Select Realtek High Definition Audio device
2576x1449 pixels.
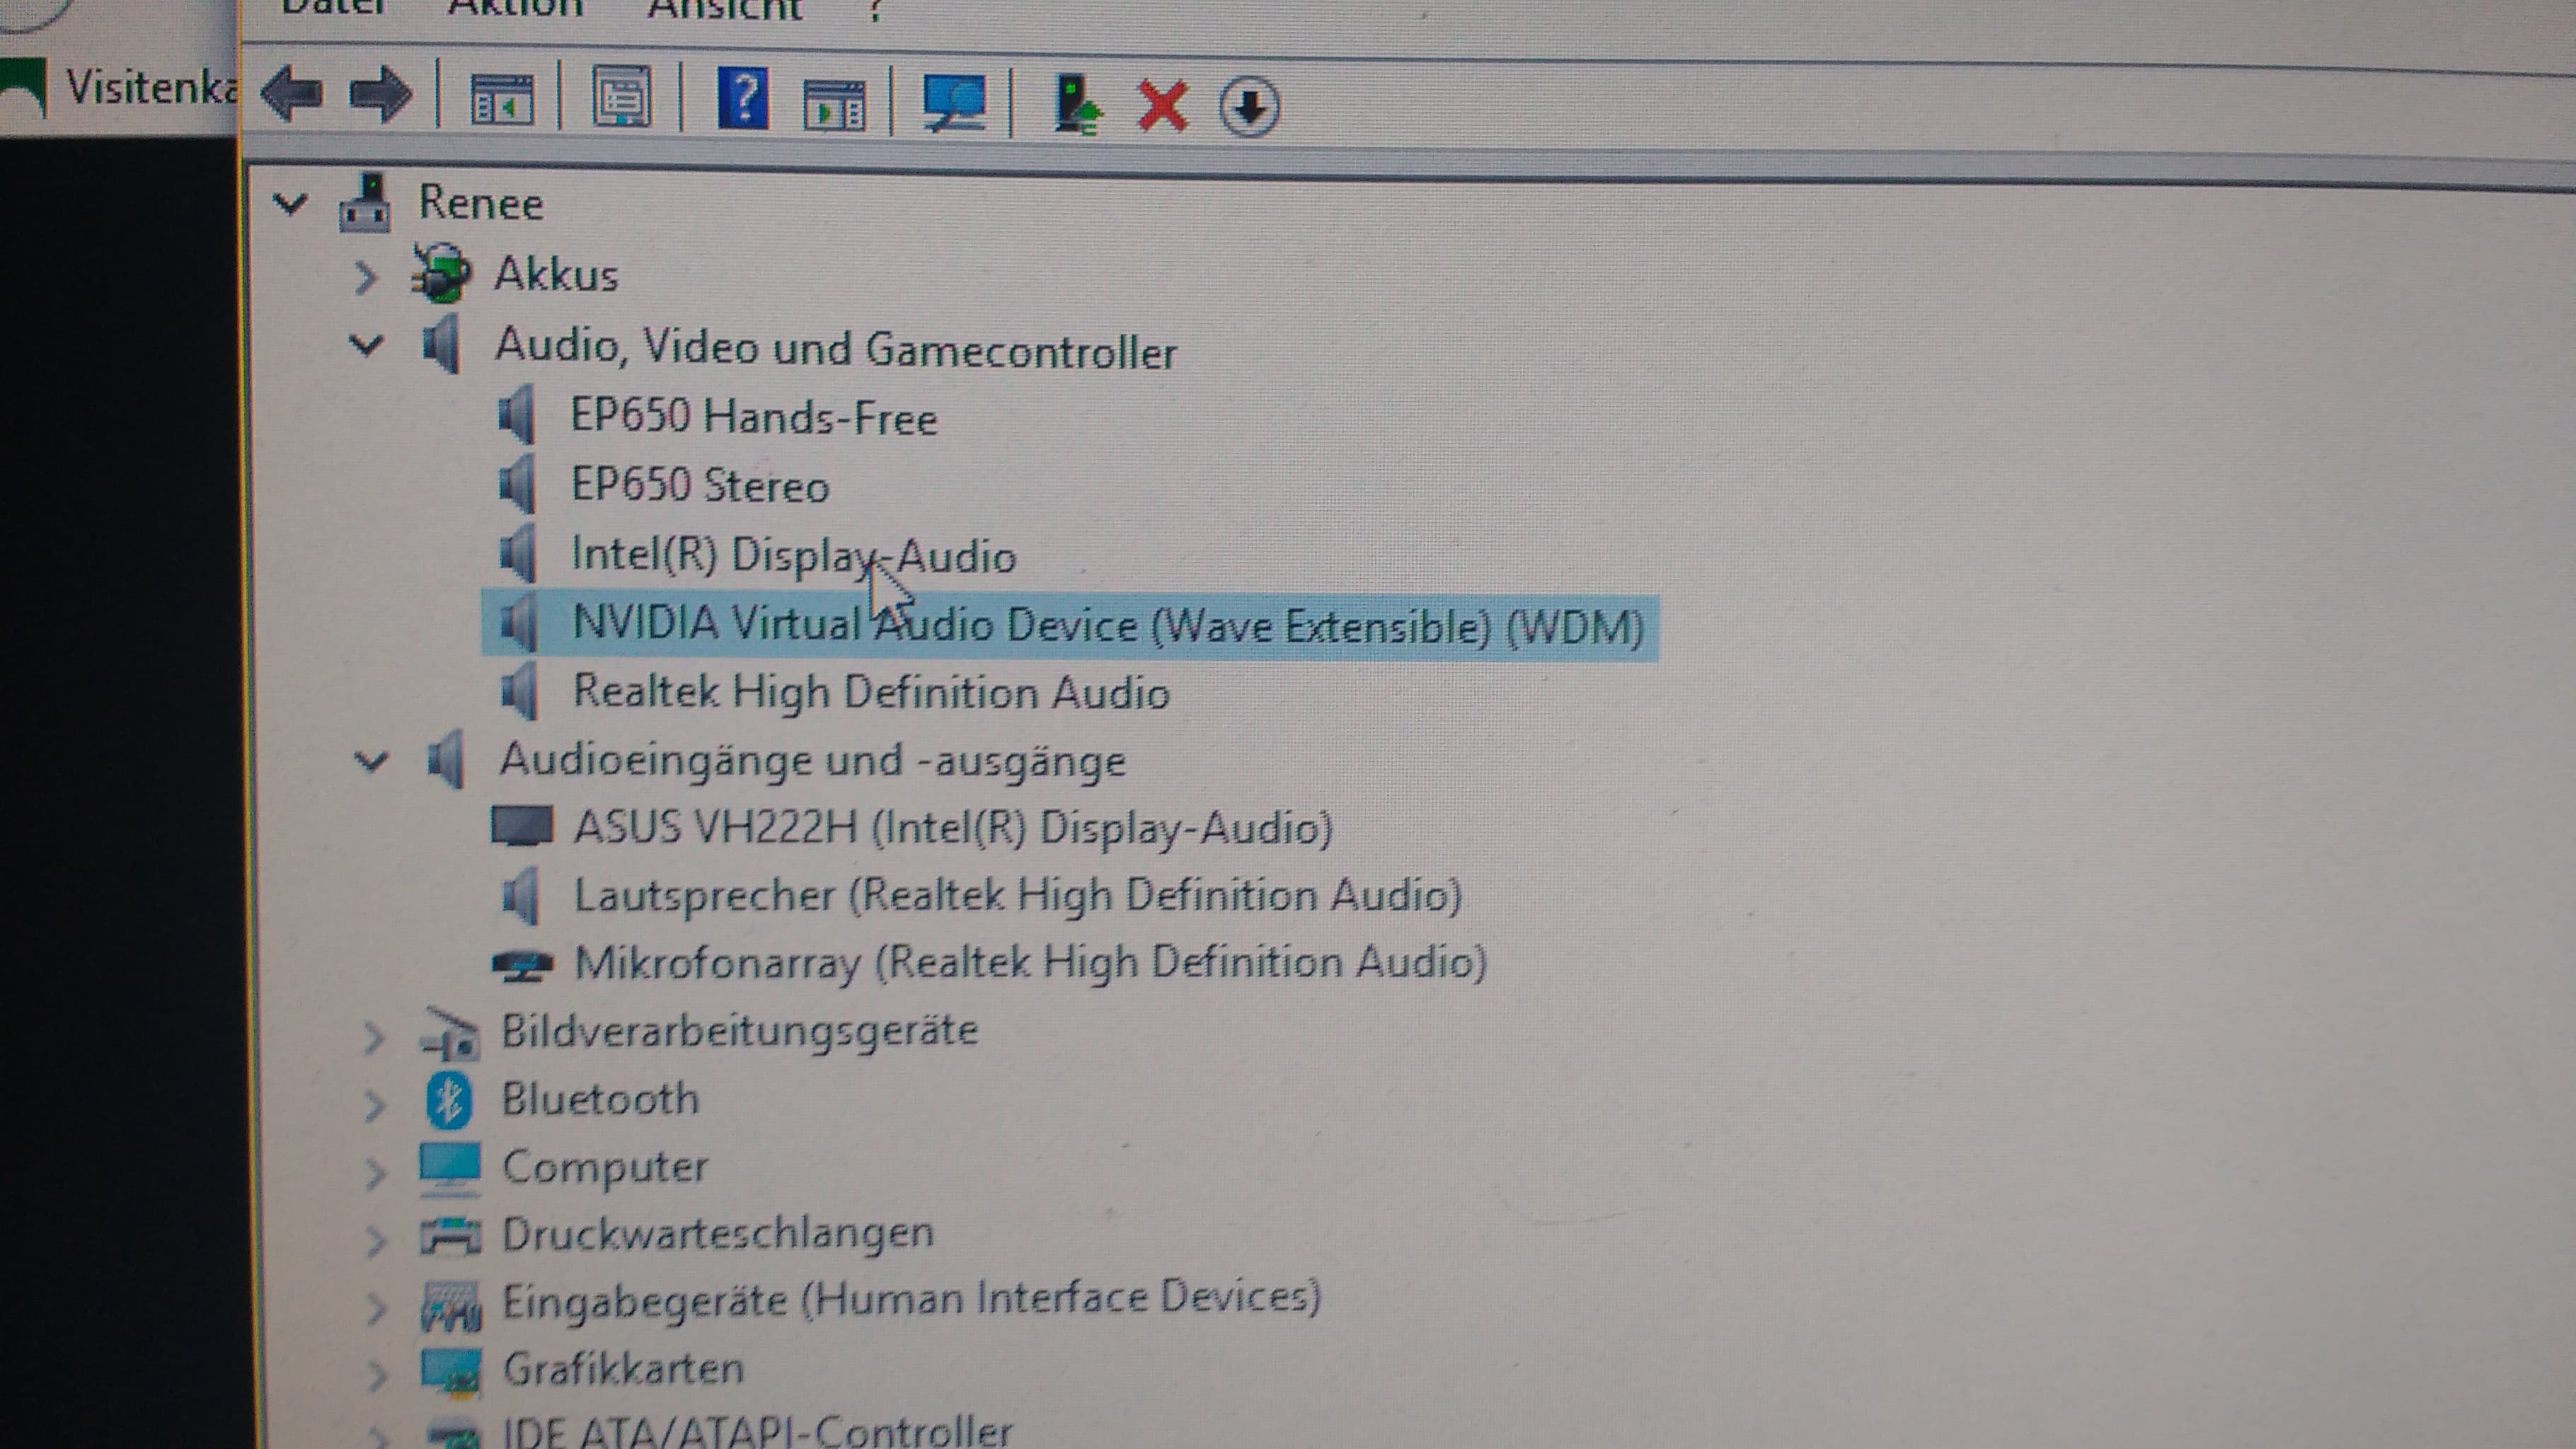tap(870, 692)
